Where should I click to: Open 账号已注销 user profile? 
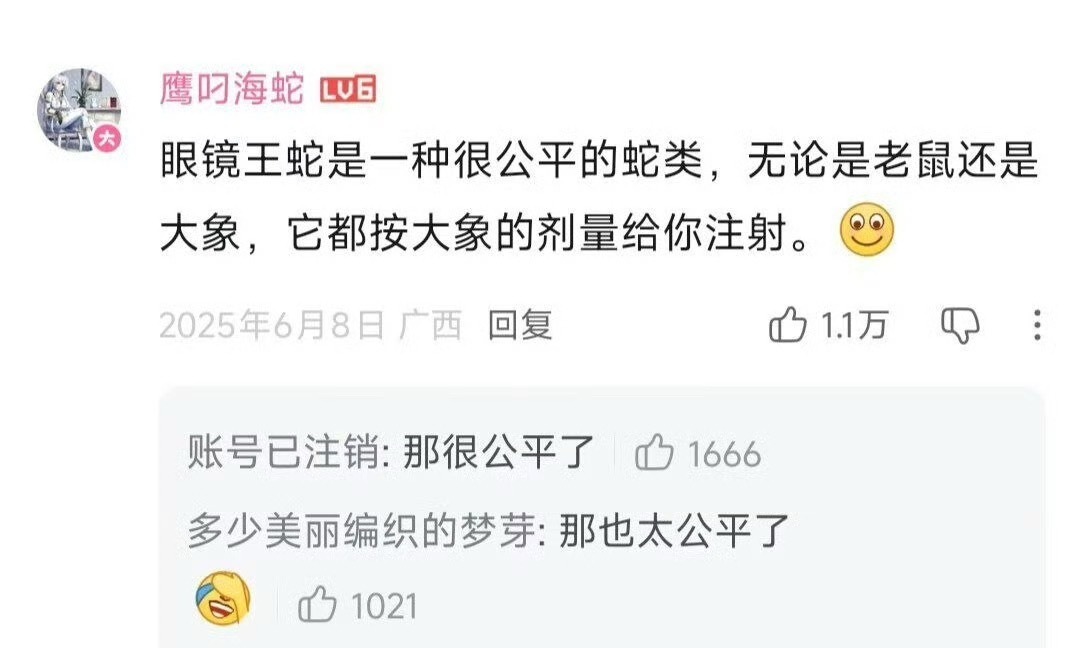point(282,453)
